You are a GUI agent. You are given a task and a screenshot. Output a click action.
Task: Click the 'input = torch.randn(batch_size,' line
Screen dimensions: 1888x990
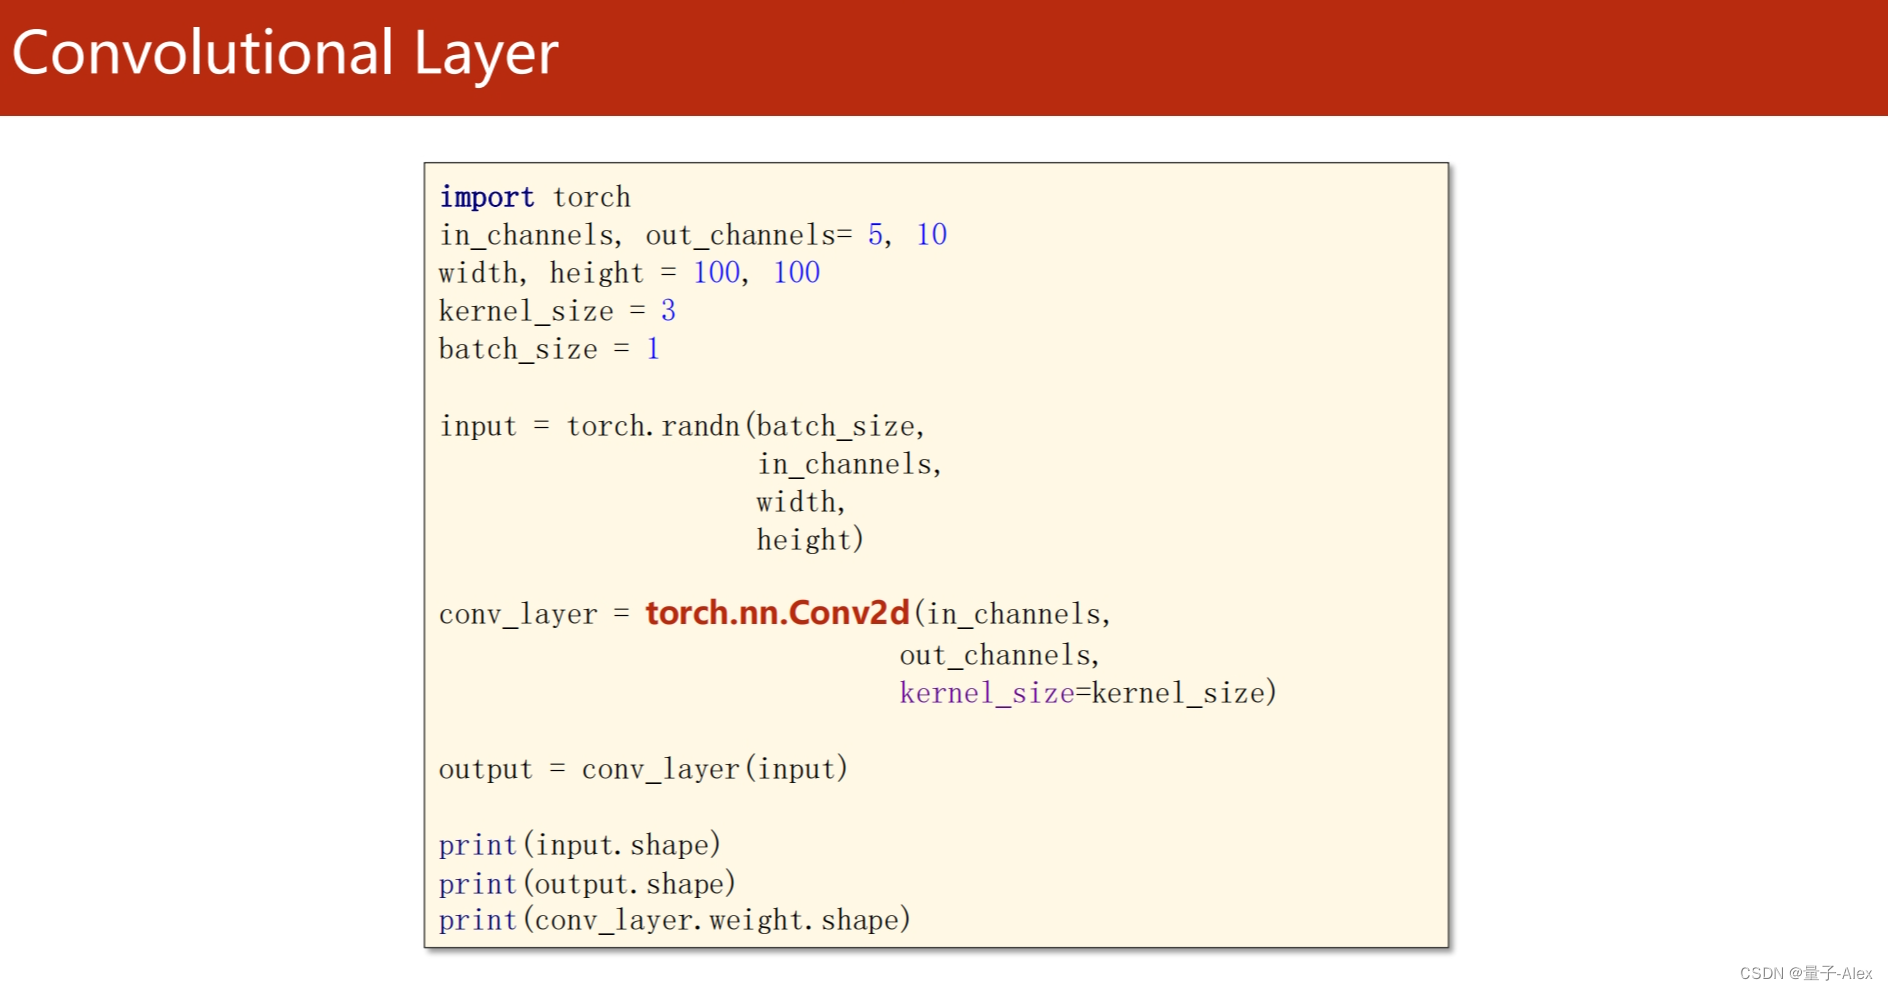pyautogui.click(x=682, y=426)
